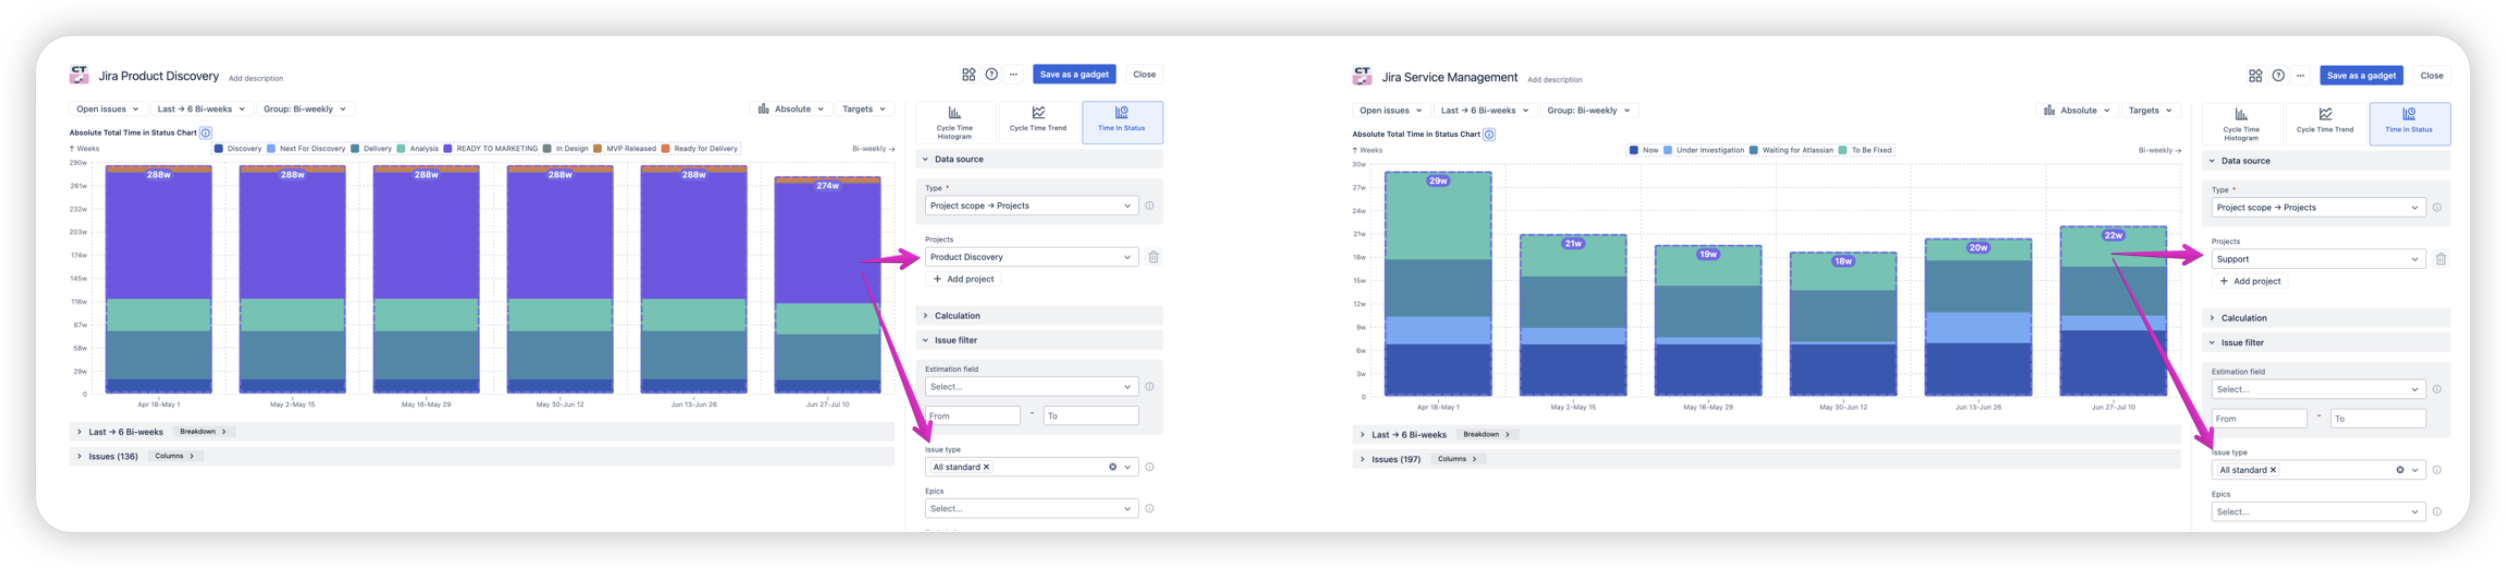Viewport: 2506px width, 568px height.
Task: Click the chart title info icon in Product Discovery panel
Action: pyautogui.click(x=205, y=132)
